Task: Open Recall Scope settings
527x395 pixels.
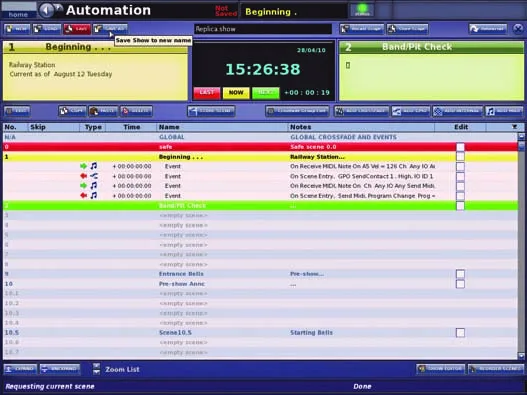Action: click(362, 29)
